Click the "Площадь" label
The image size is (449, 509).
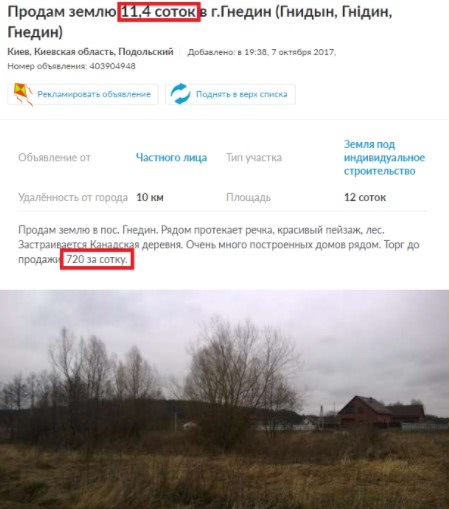(x=248, y=197)
